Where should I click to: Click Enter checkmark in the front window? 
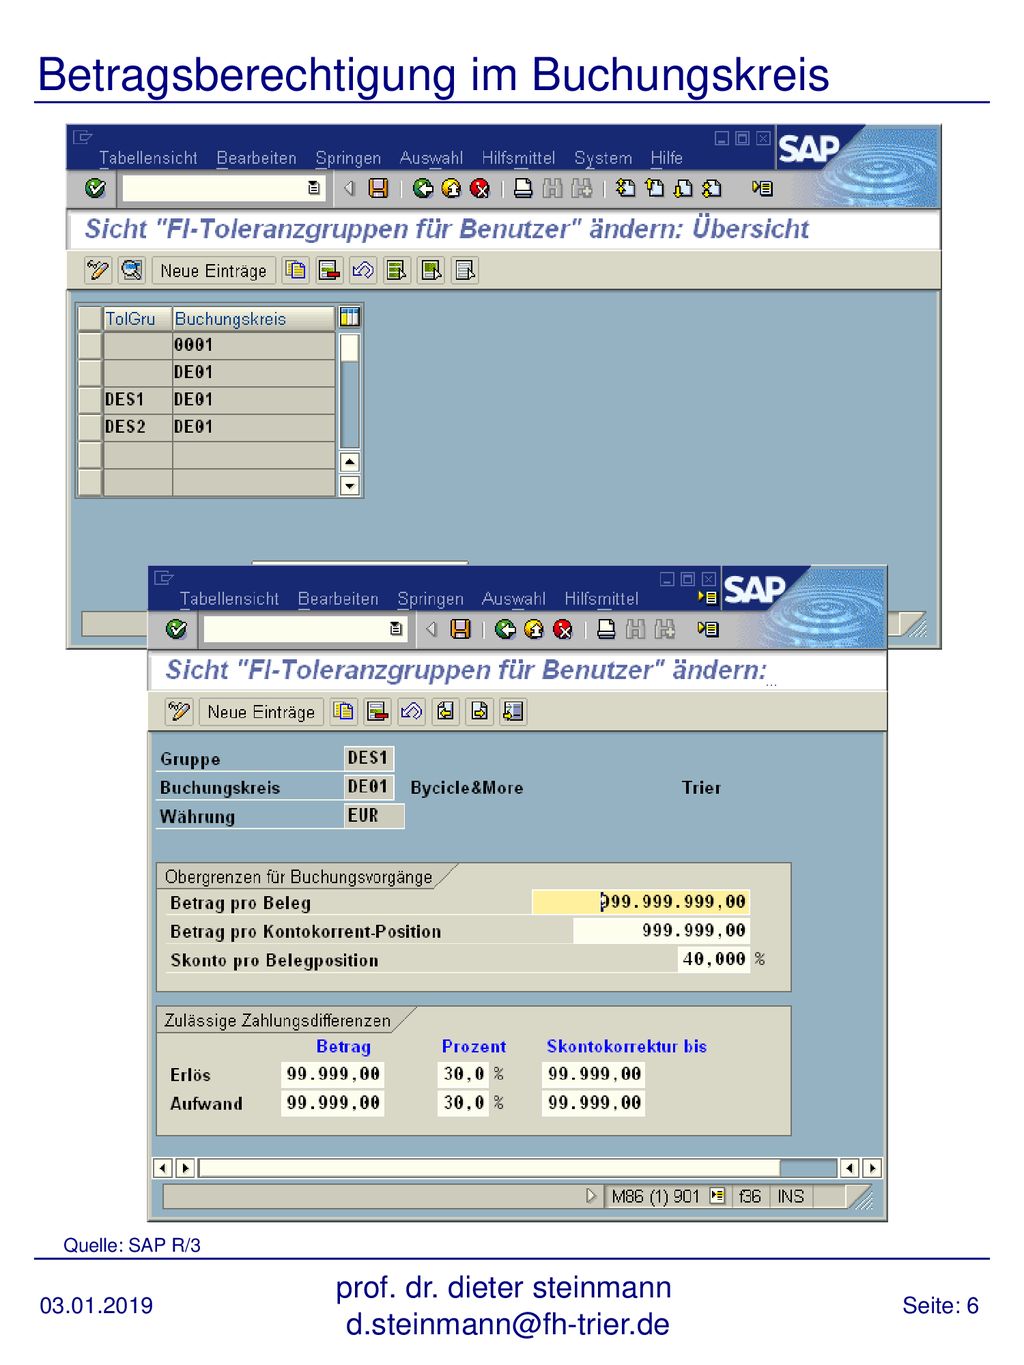(176, 629)
